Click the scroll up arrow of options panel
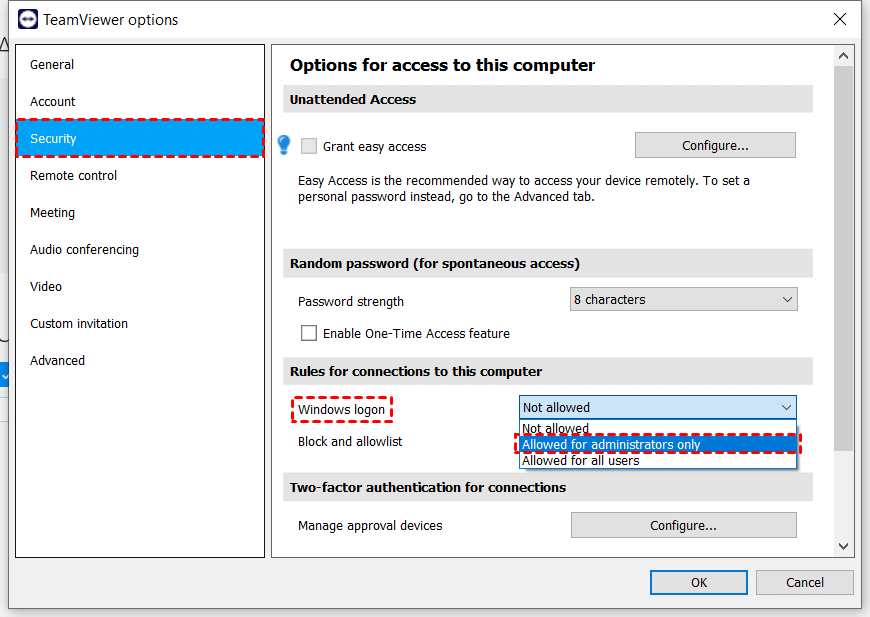The image size is (870, 617). pos(843,57)
